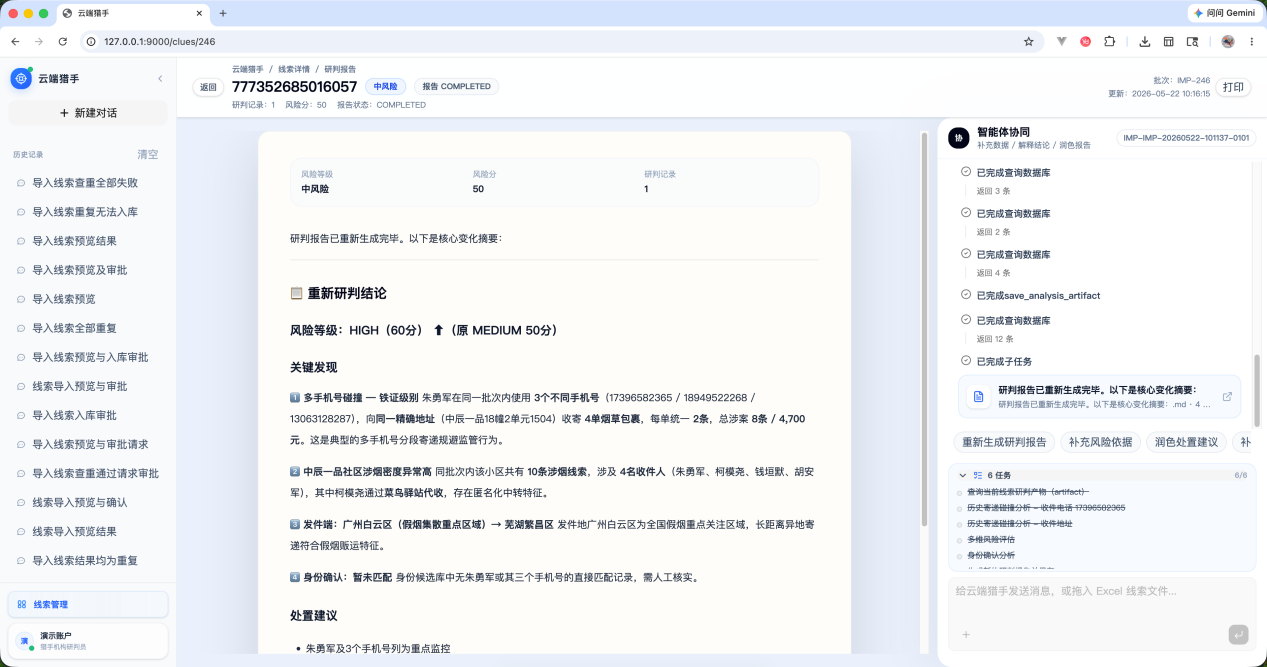Go back with the 返回 button
Screen dimensions: 1267x667
pyautogui.click(x=208, y=87)
